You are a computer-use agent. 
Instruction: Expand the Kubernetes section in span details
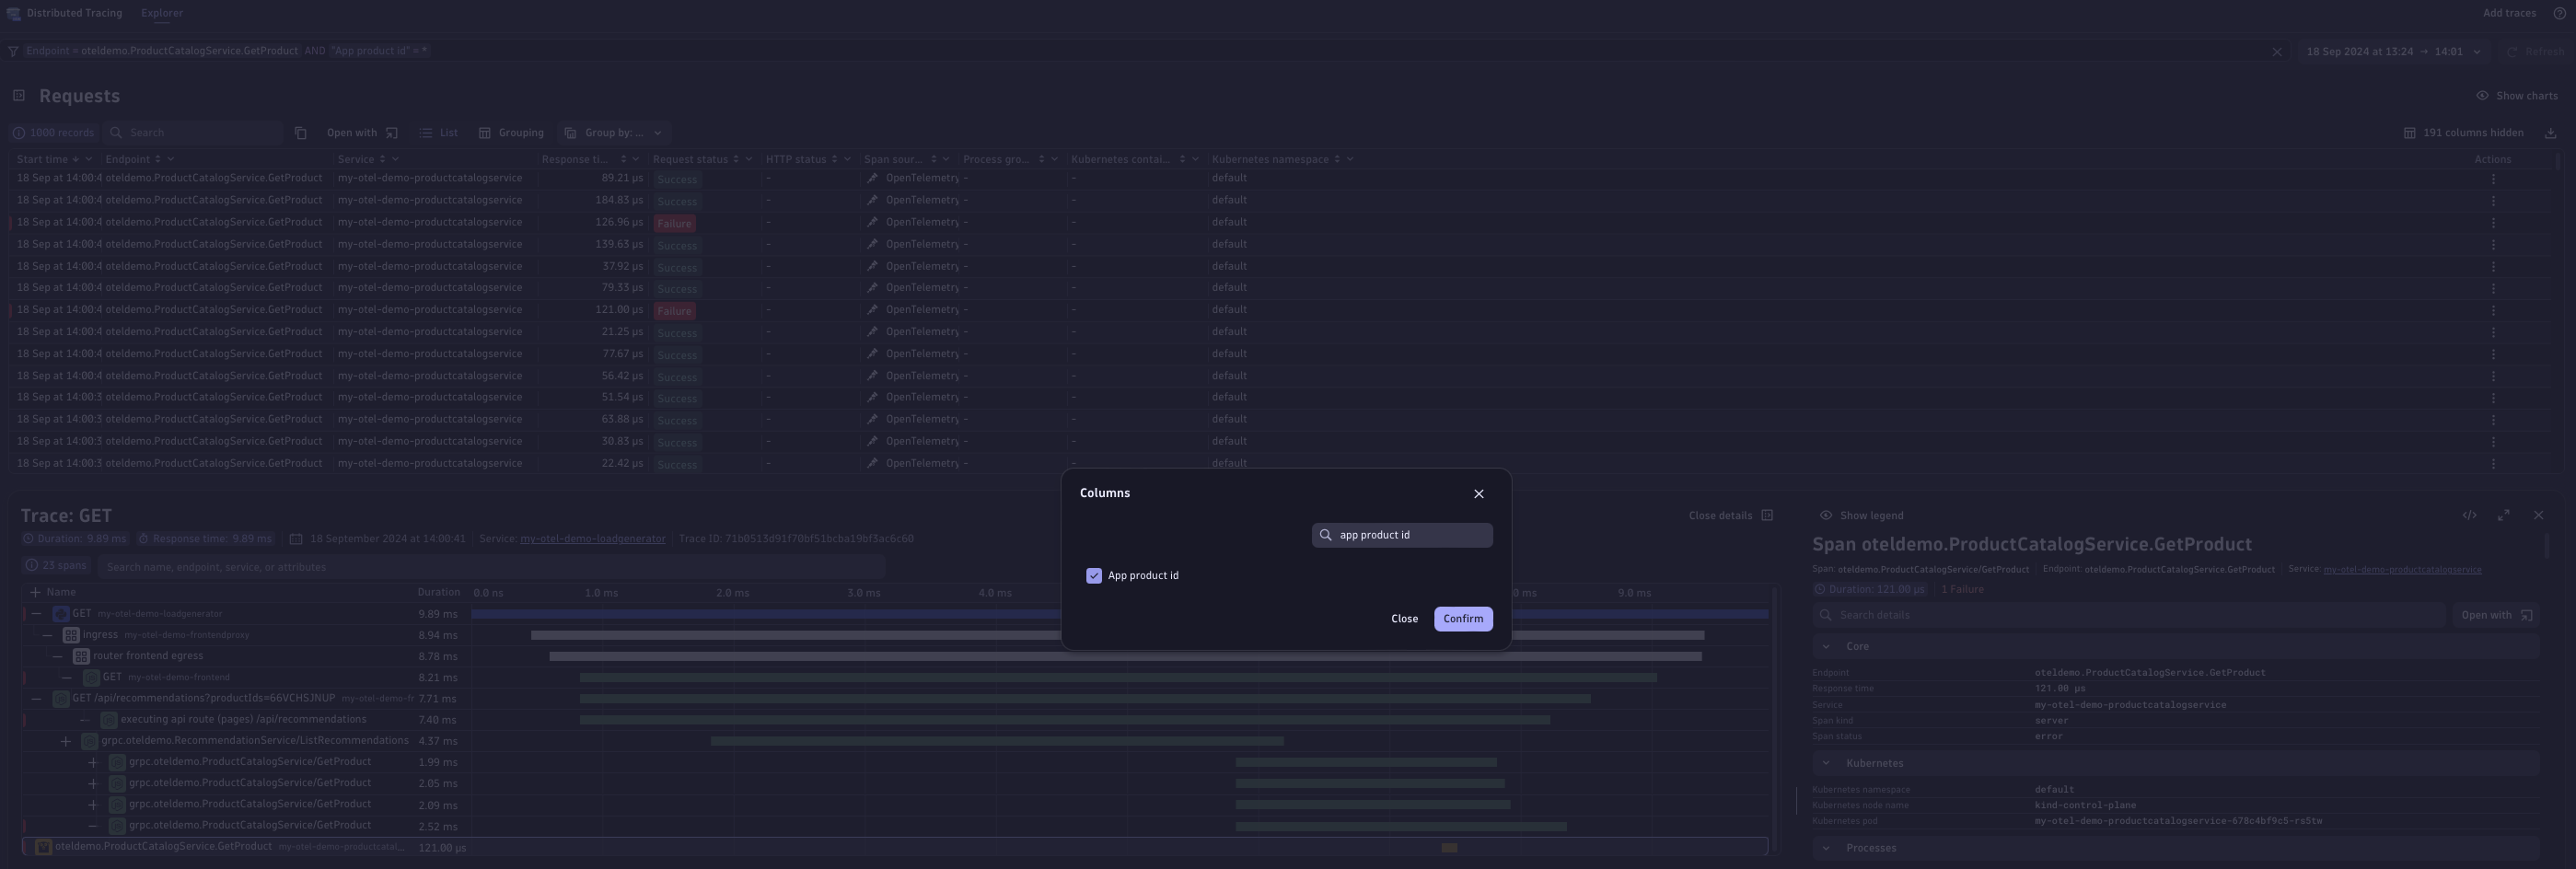[x=1828, y=762]
